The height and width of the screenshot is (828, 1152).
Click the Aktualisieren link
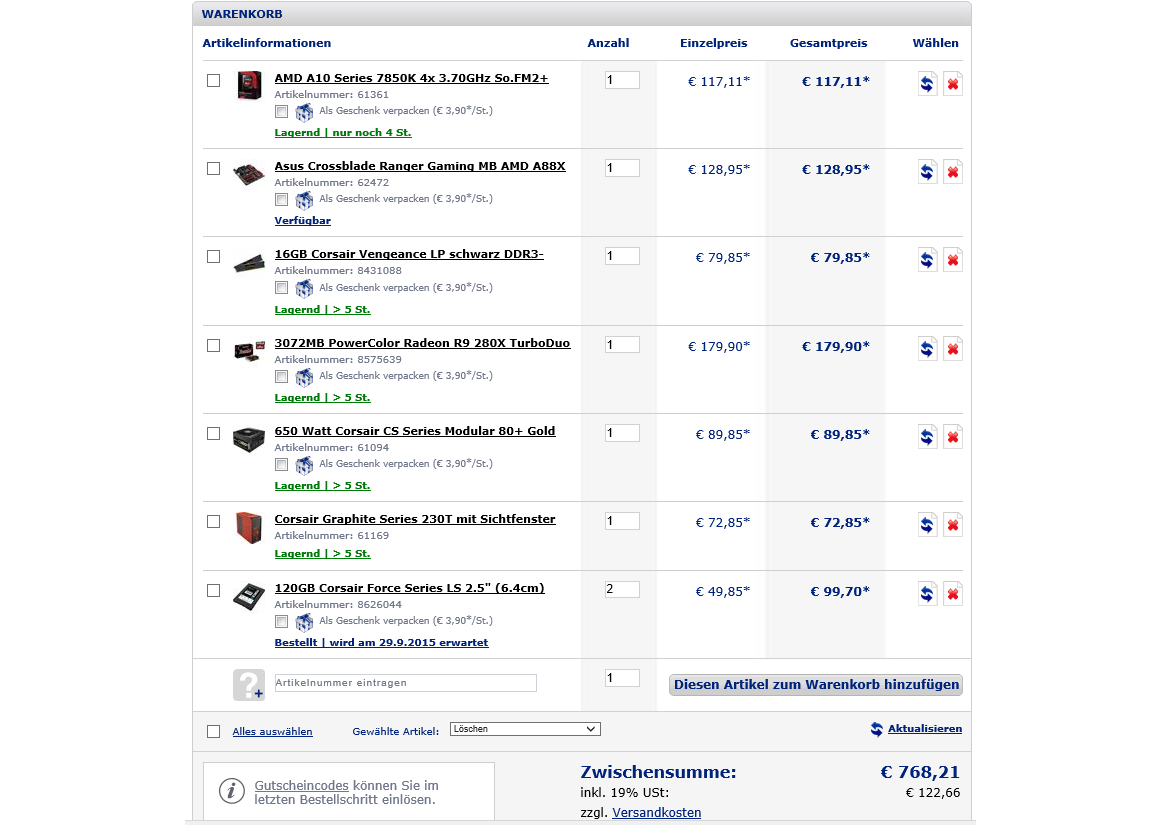(x=925, y=729)
